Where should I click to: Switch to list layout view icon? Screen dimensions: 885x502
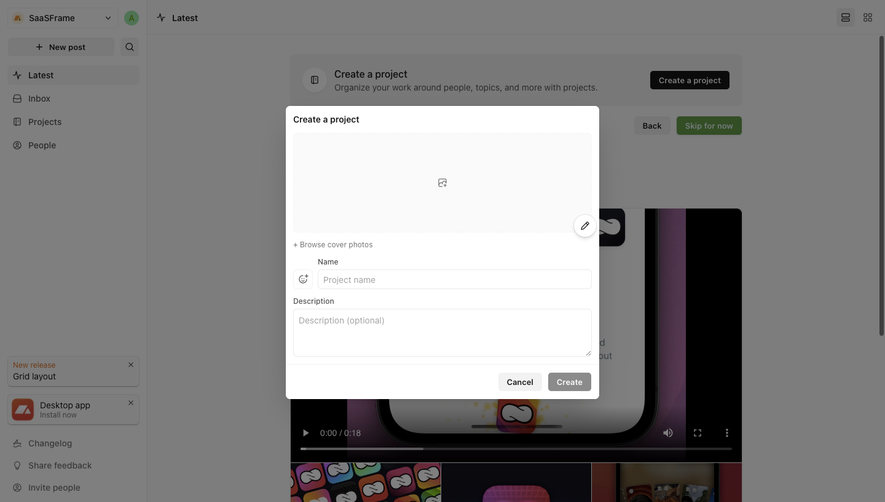pyautogui.click(x=845, y=18)
